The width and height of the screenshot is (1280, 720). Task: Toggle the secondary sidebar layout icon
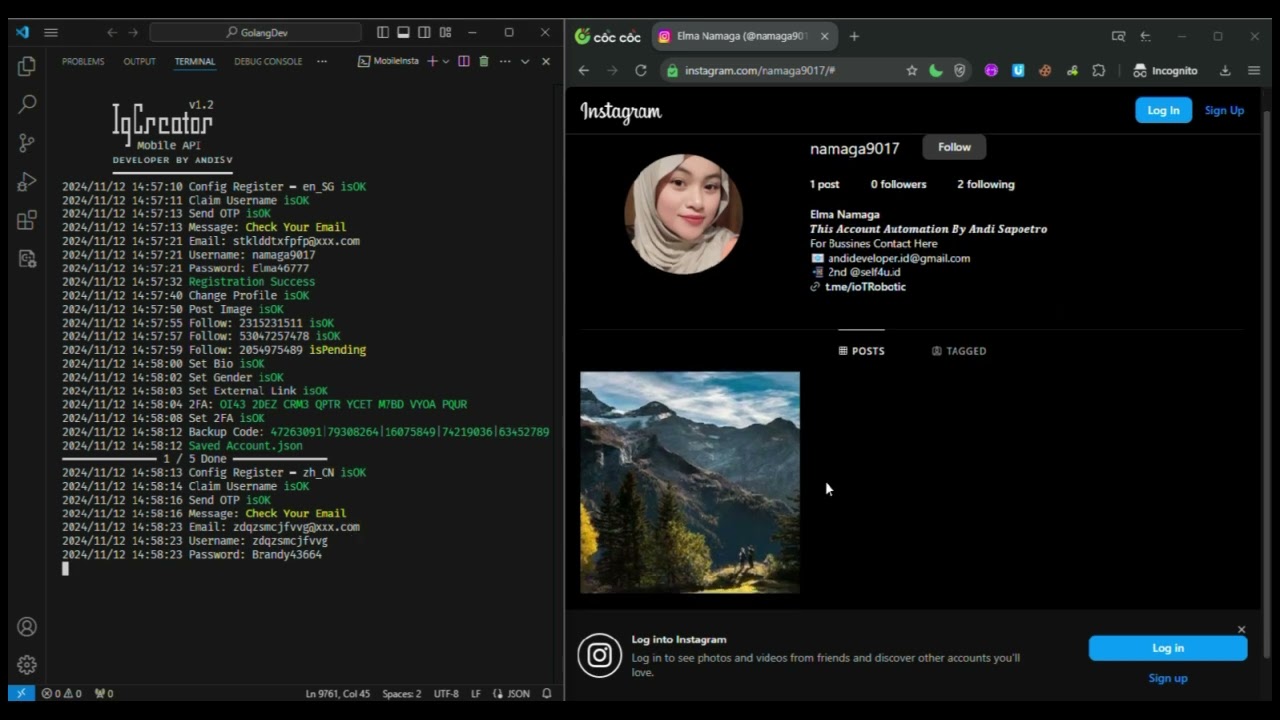click(424, 32)
